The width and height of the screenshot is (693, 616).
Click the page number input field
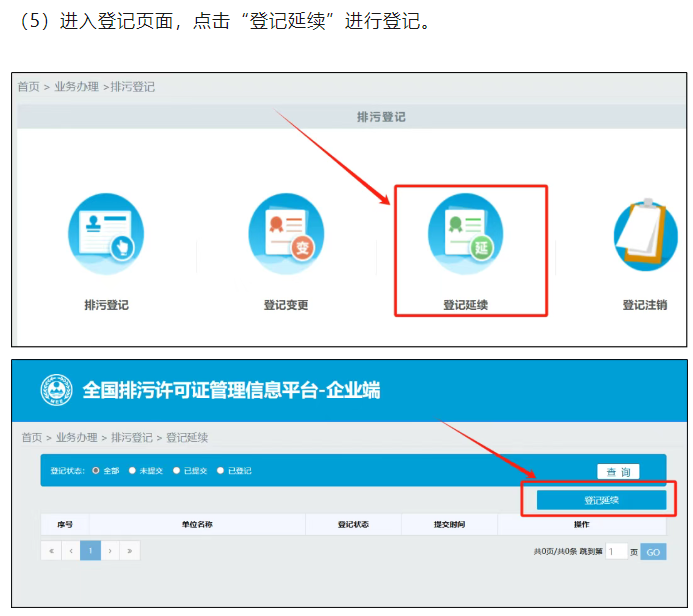tap(616, 552)
